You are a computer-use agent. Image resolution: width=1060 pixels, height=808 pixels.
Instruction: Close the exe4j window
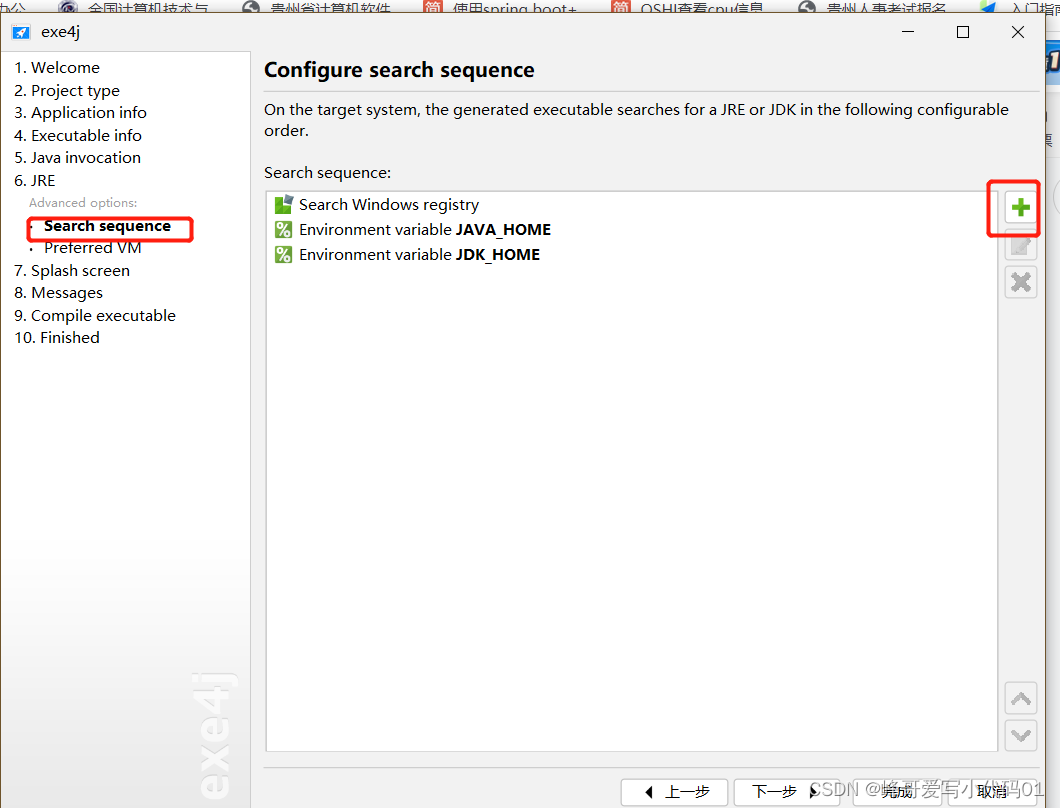click(x=1017, y=32)
